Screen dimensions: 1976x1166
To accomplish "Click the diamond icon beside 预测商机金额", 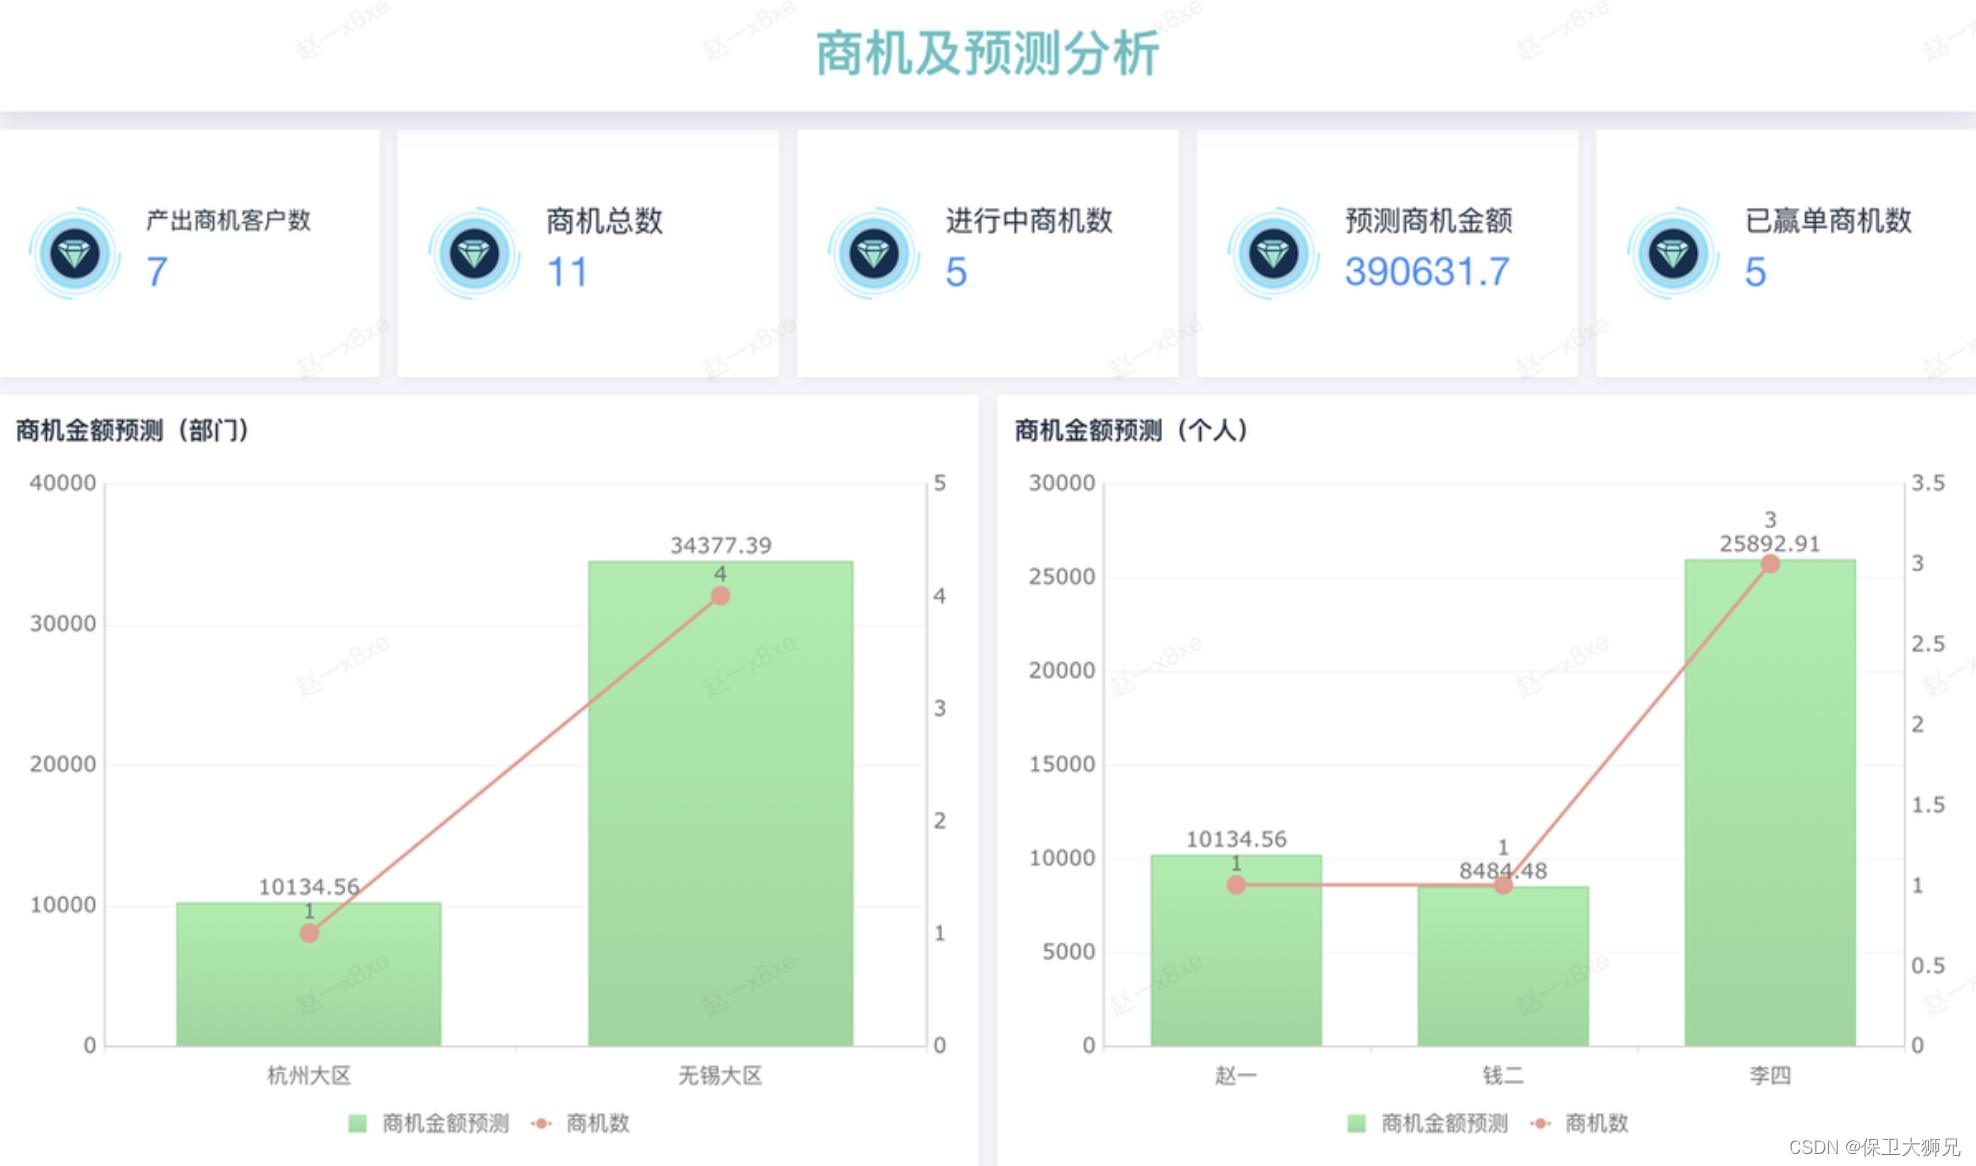I will 1273,254.
